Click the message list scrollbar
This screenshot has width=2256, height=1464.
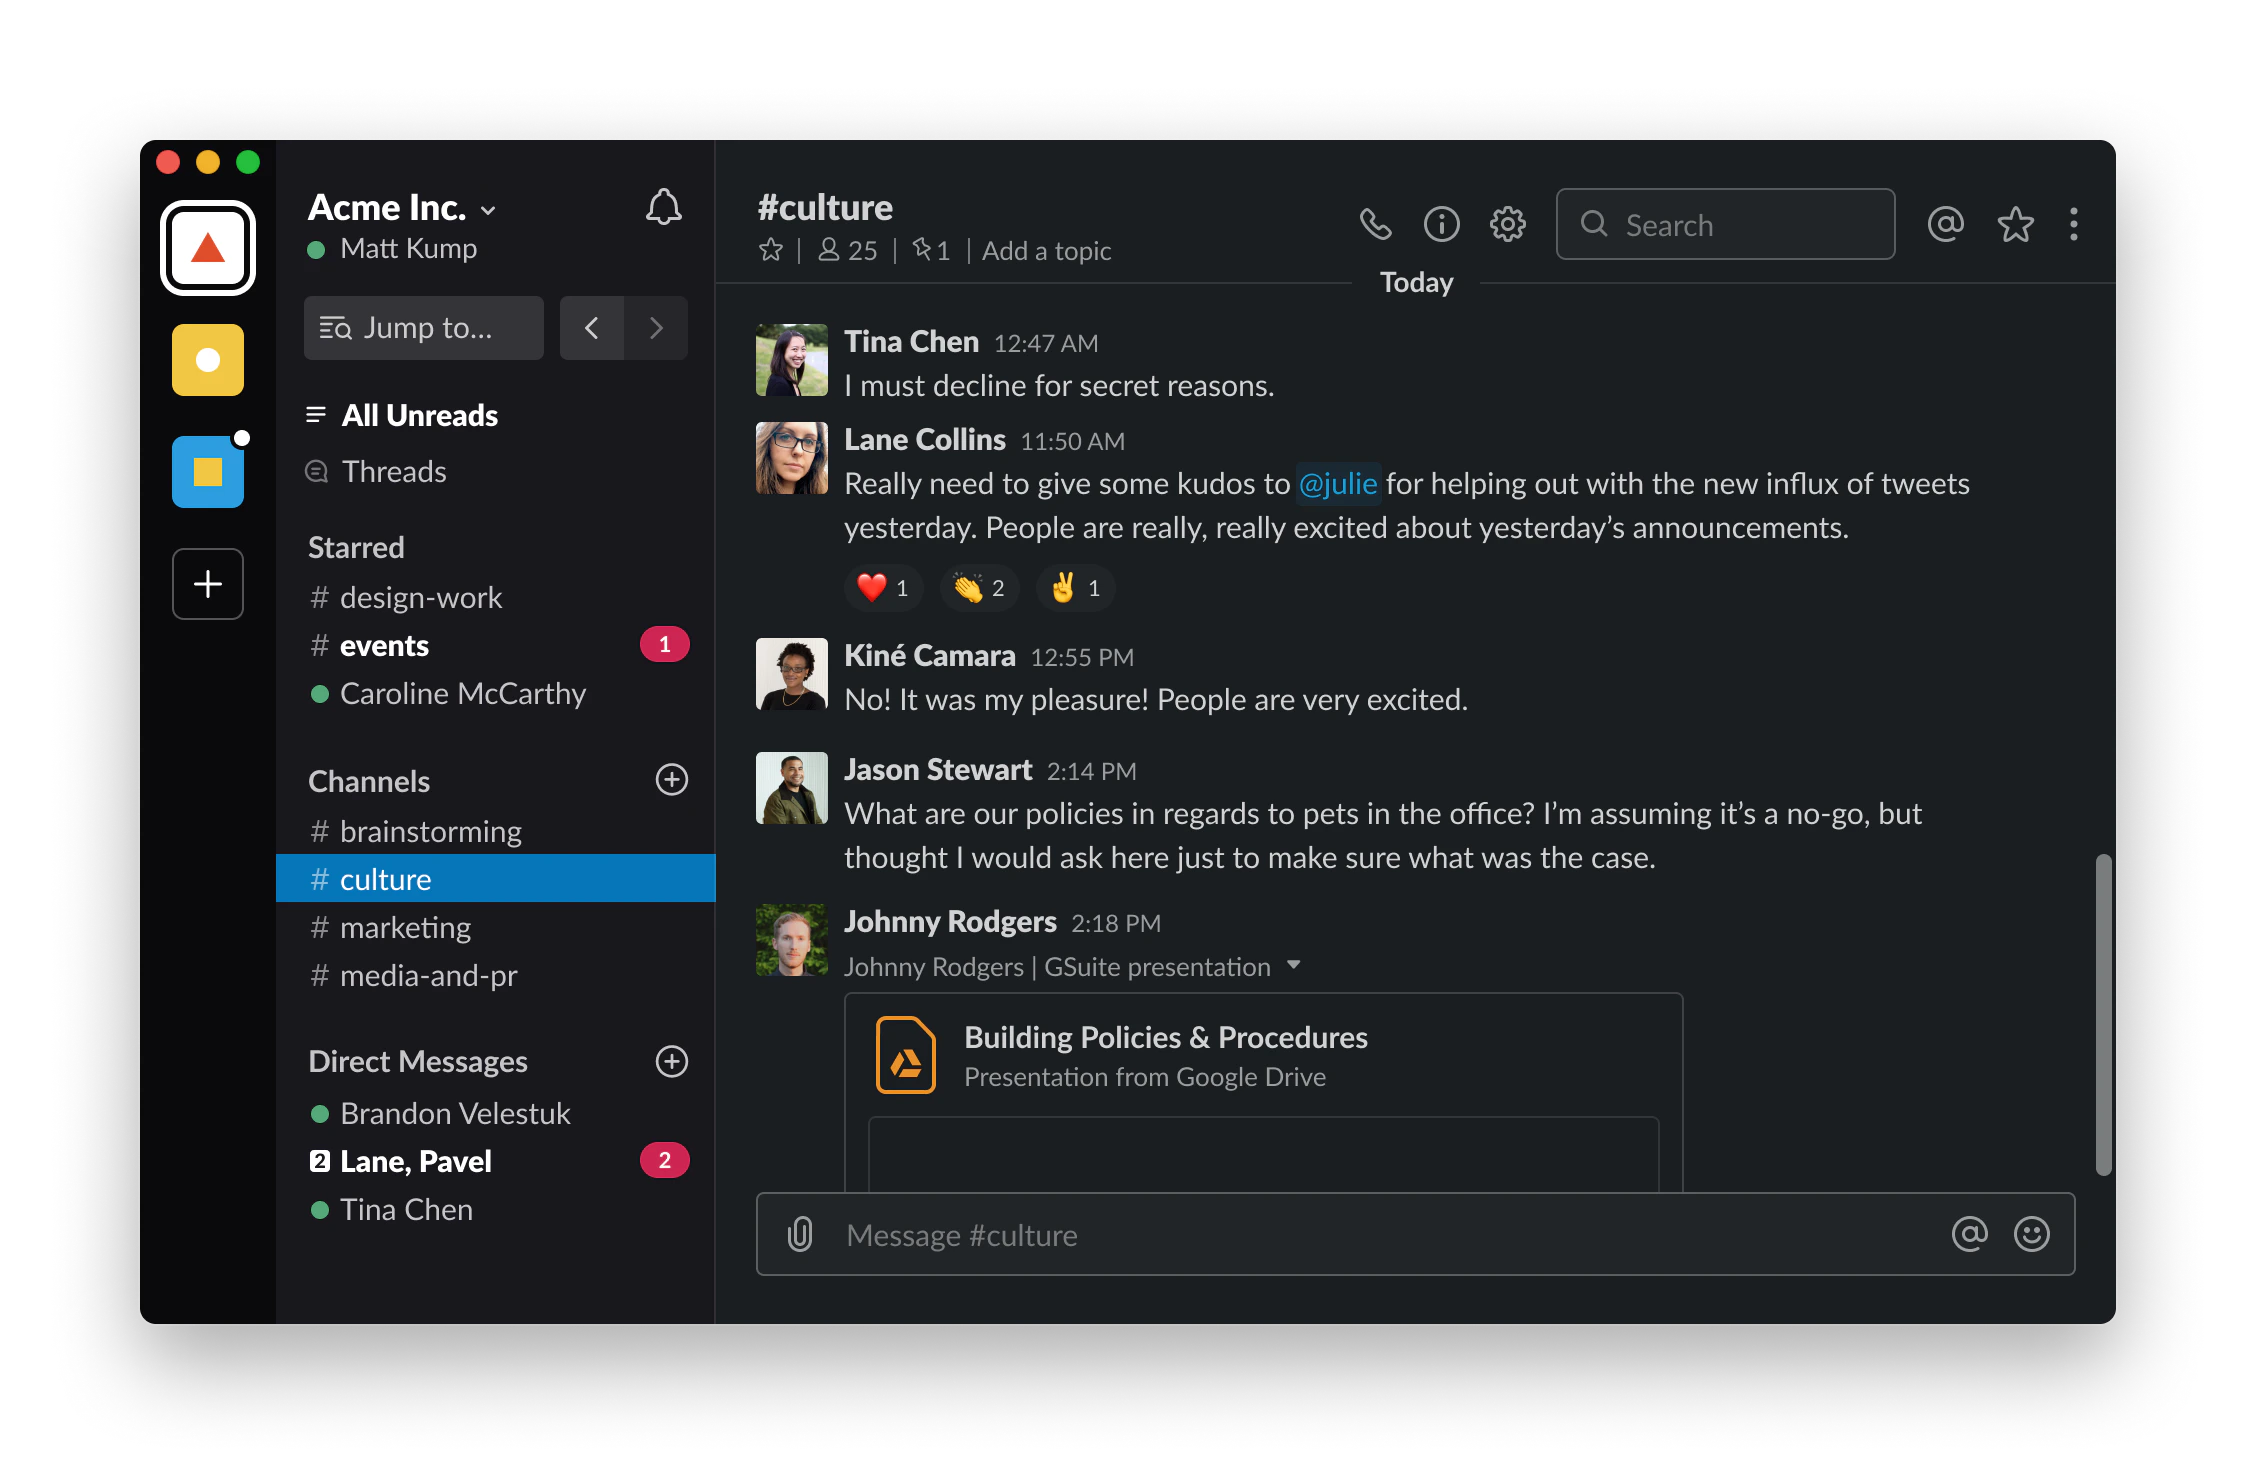(2103, 1014)
